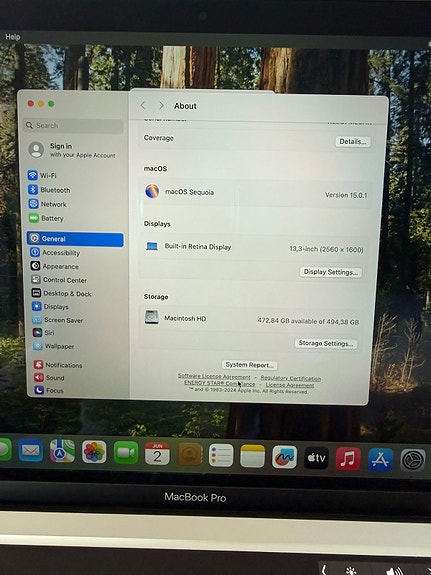Image resolution: width=431 pixels, height=575 pixels.
Task: Click the 13,3-inch resolution text
Action: [x=326, y=249]
